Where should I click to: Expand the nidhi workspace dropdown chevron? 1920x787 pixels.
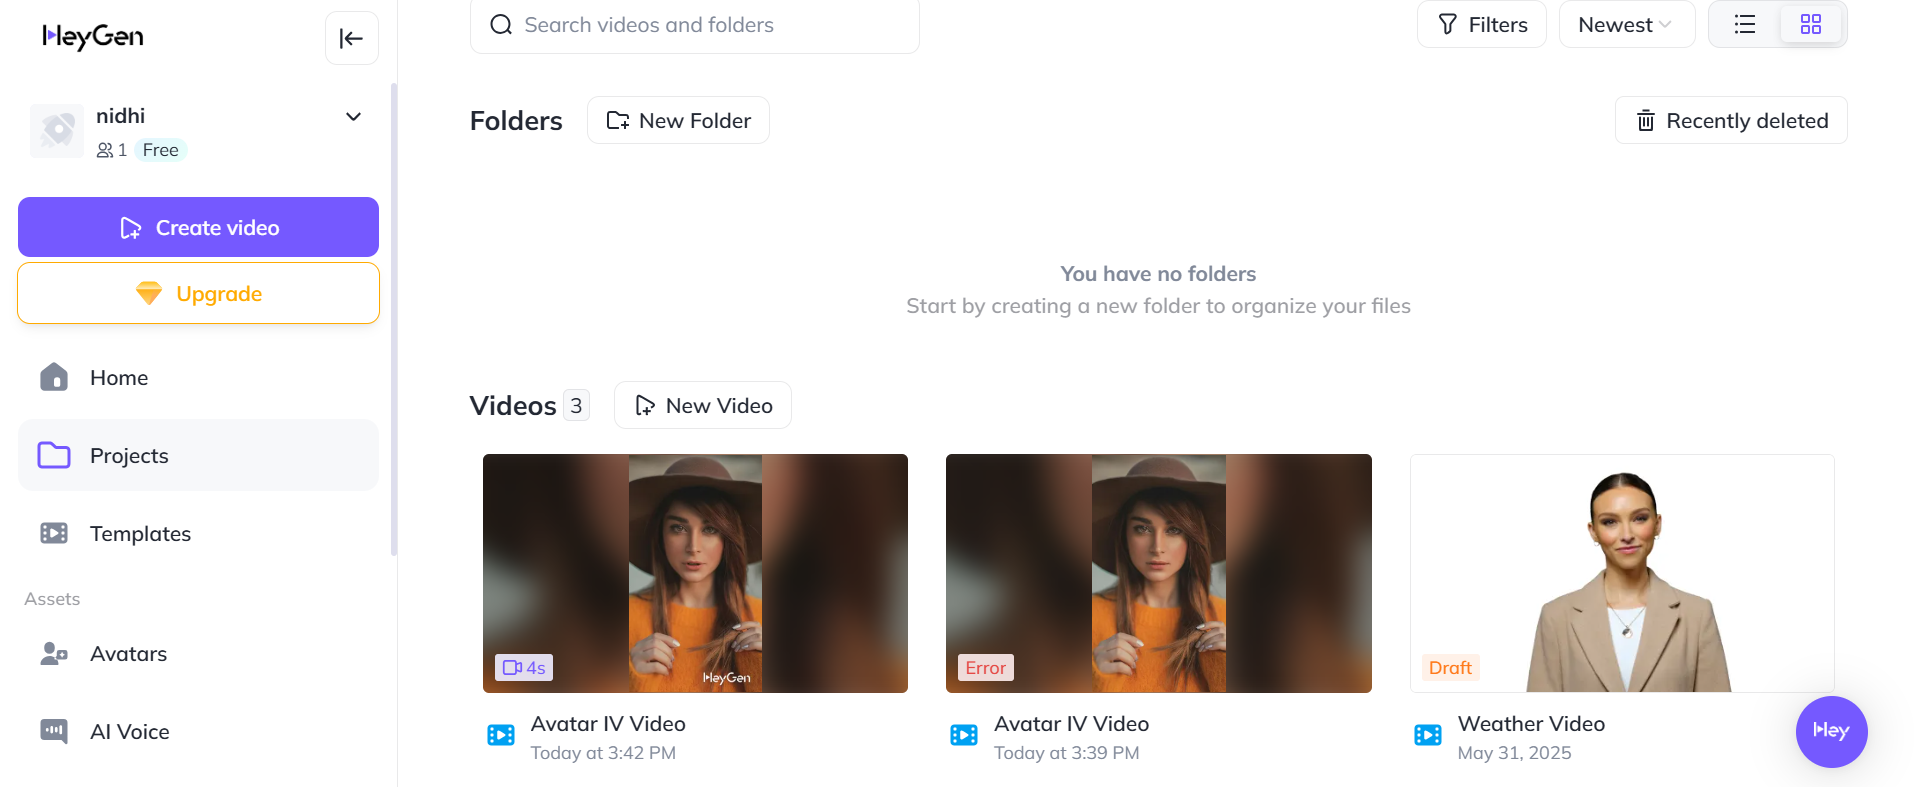353,117
